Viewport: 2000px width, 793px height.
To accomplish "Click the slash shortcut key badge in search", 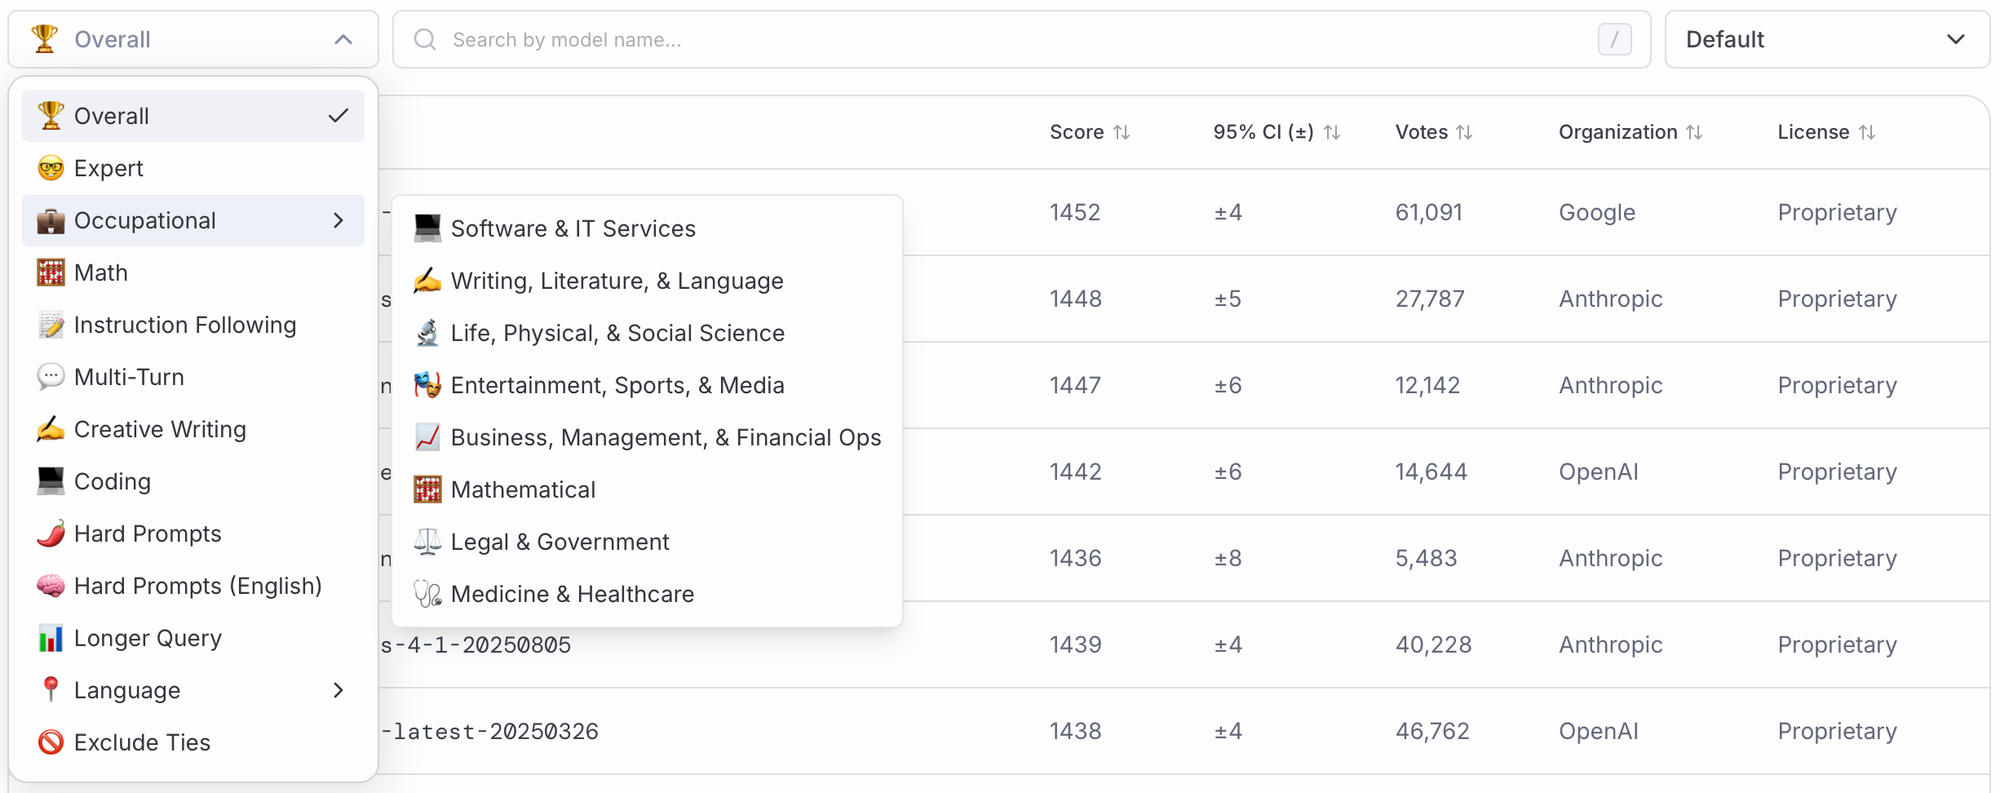I will click(1614, 39).
